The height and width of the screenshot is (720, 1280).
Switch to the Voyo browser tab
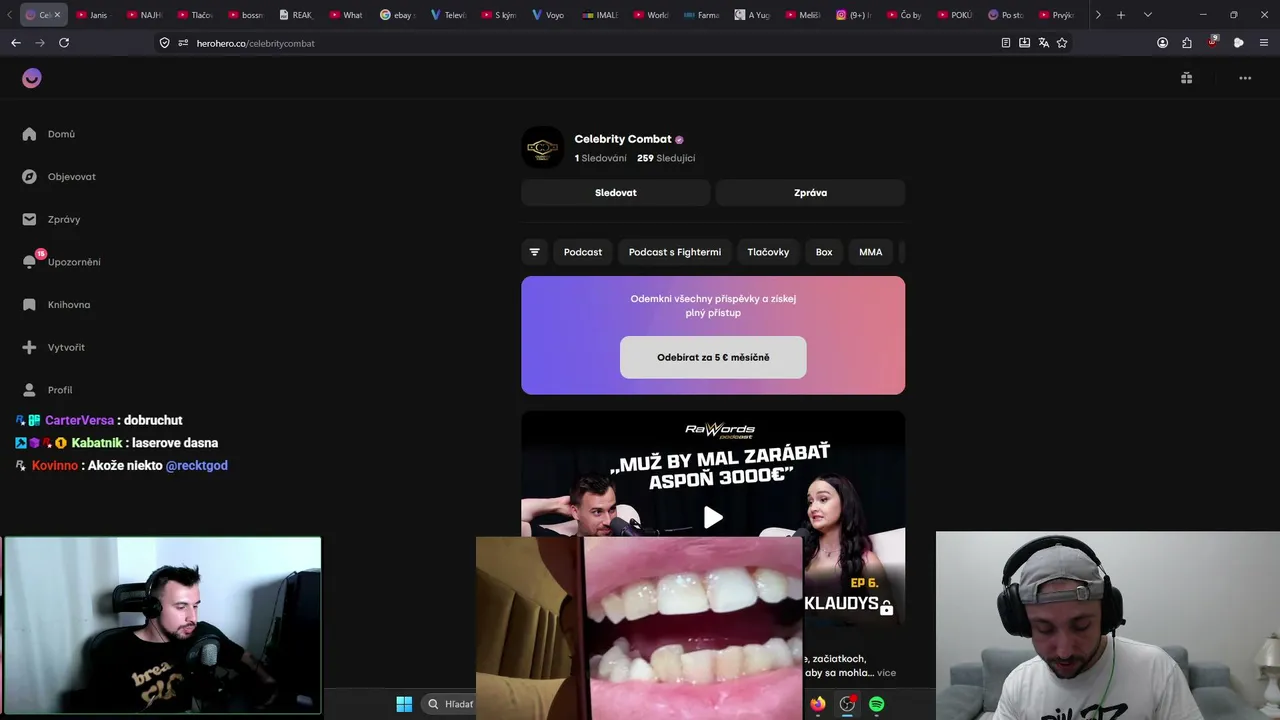pos(549,15)
